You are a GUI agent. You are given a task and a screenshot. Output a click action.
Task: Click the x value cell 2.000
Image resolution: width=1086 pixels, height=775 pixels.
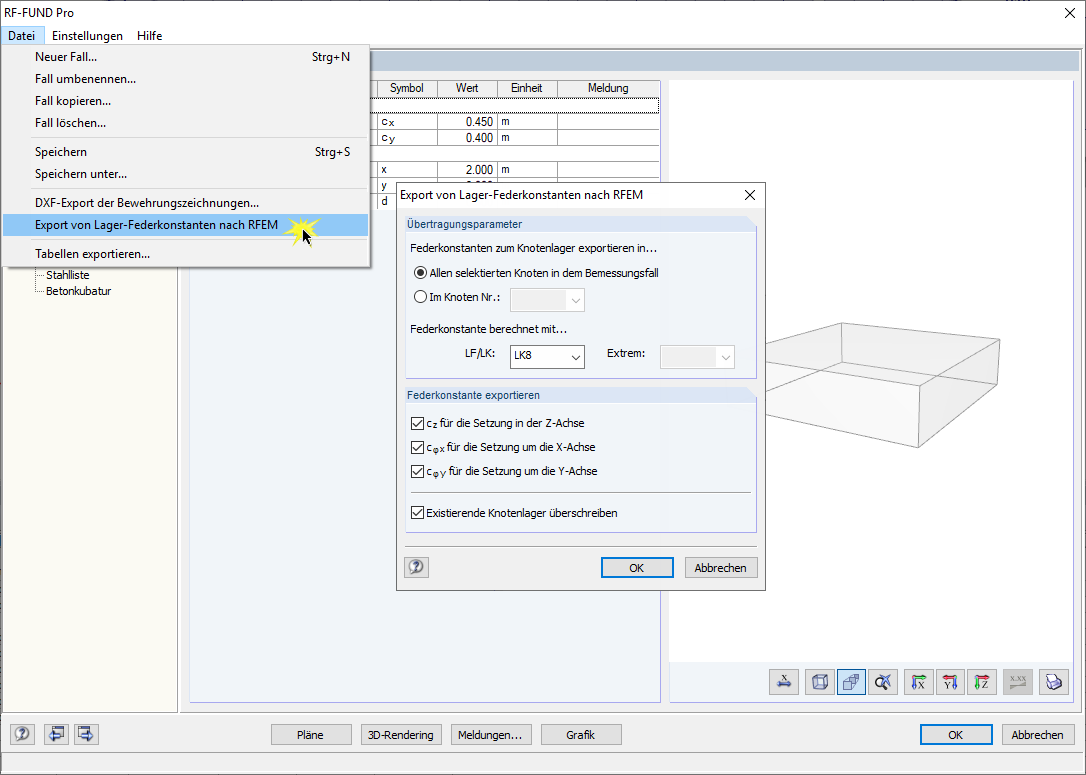(x=468, y=170)
